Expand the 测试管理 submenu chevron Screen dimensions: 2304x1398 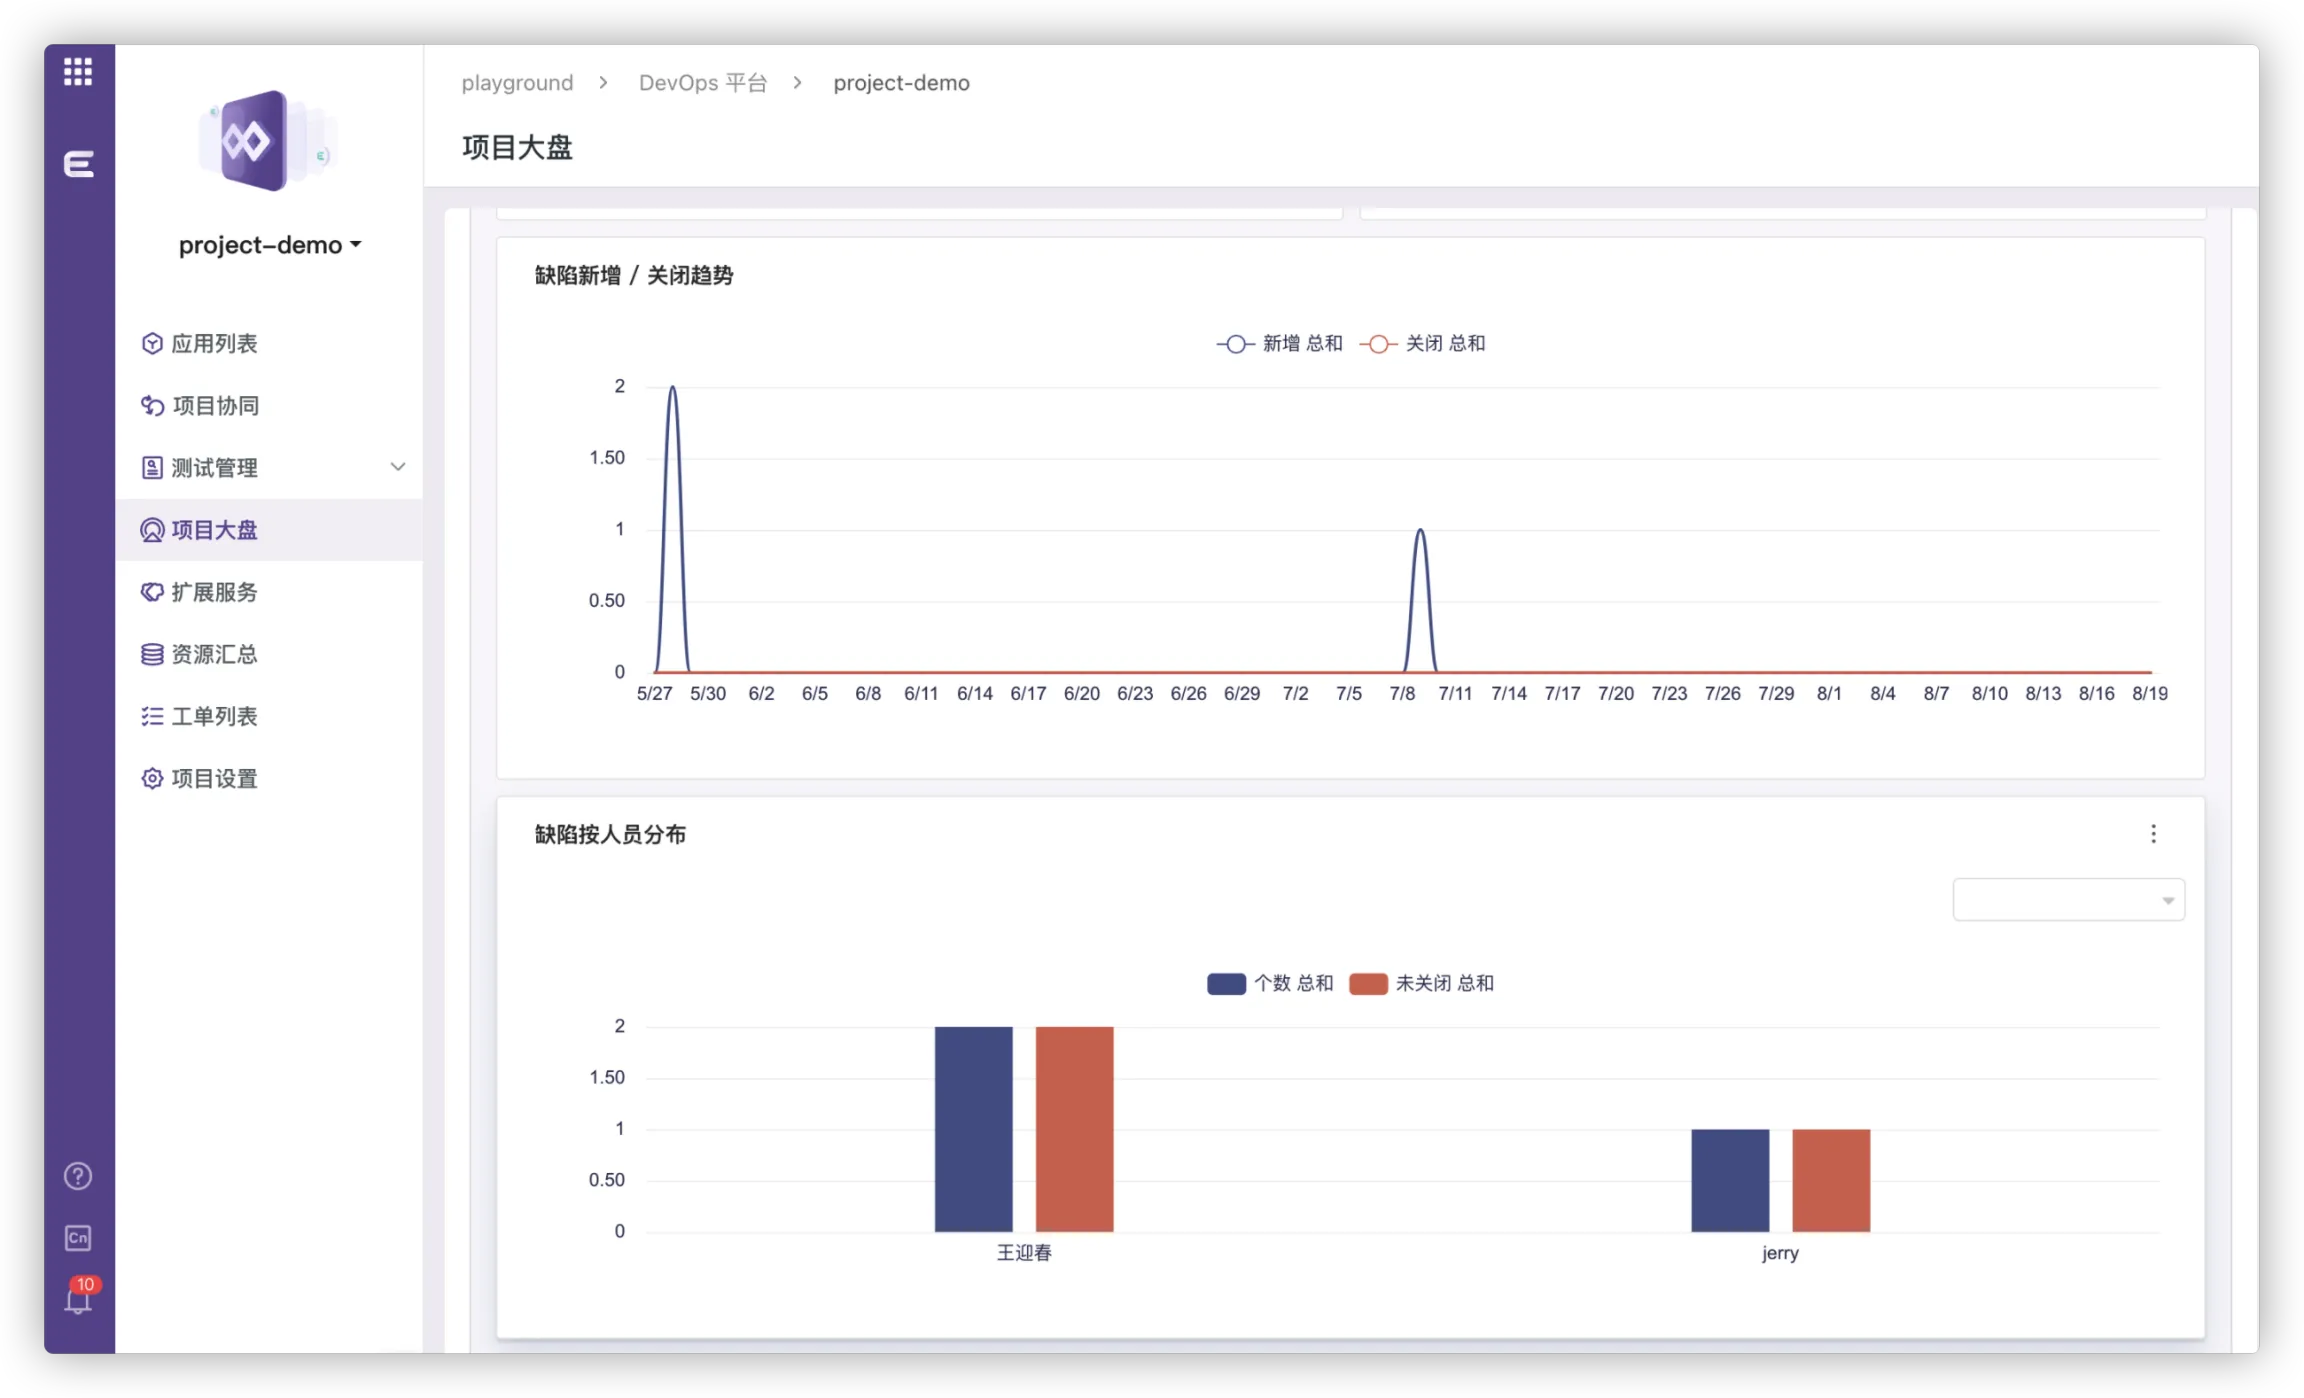pyautogui.click(x=398, y=467)
